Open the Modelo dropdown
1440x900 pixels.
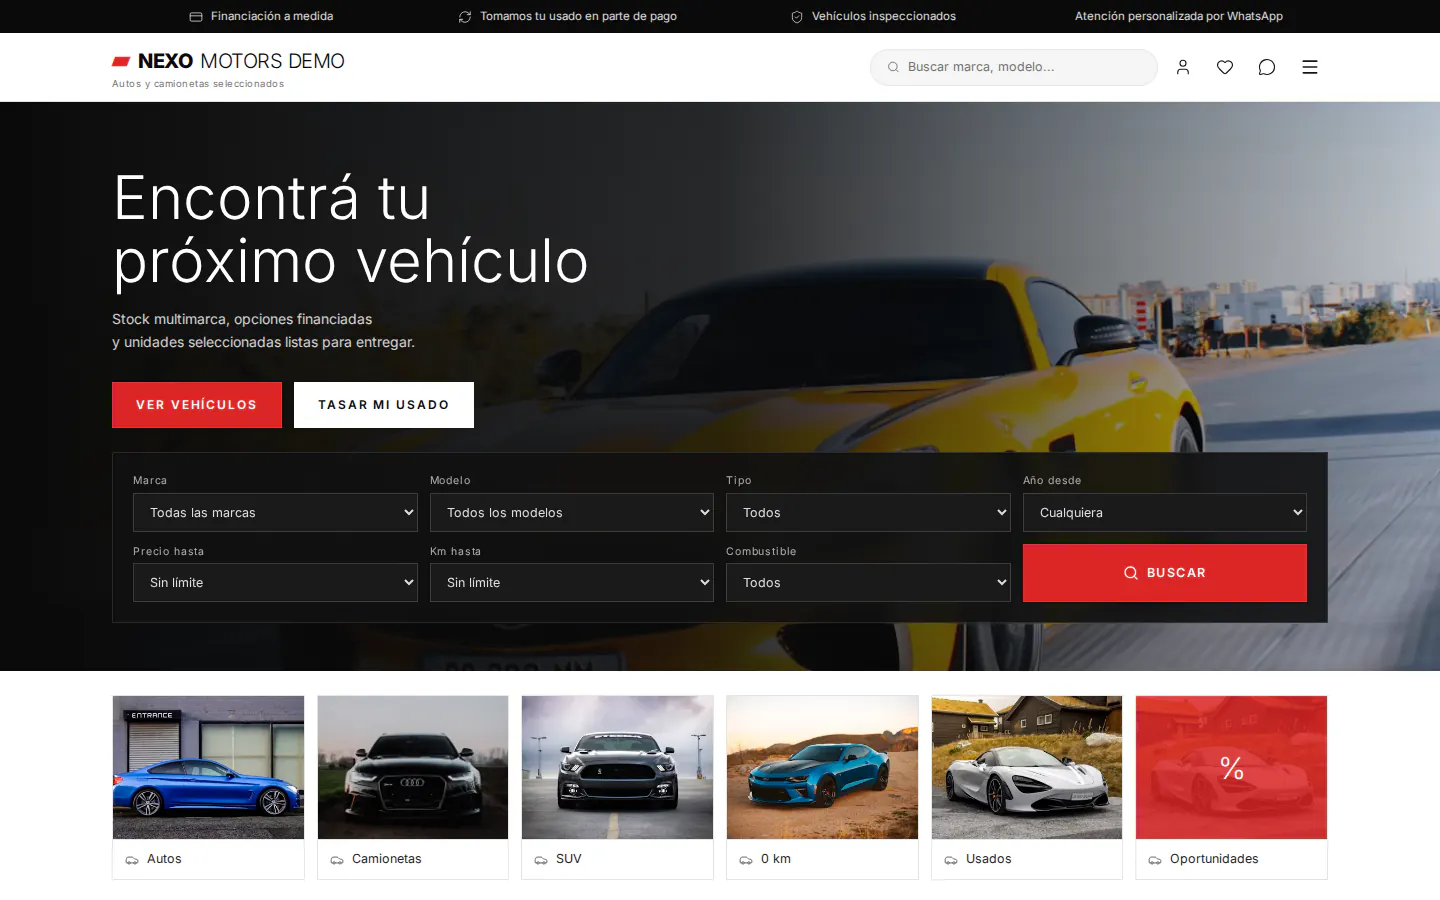pyautogui.click(x=572, y=512)
